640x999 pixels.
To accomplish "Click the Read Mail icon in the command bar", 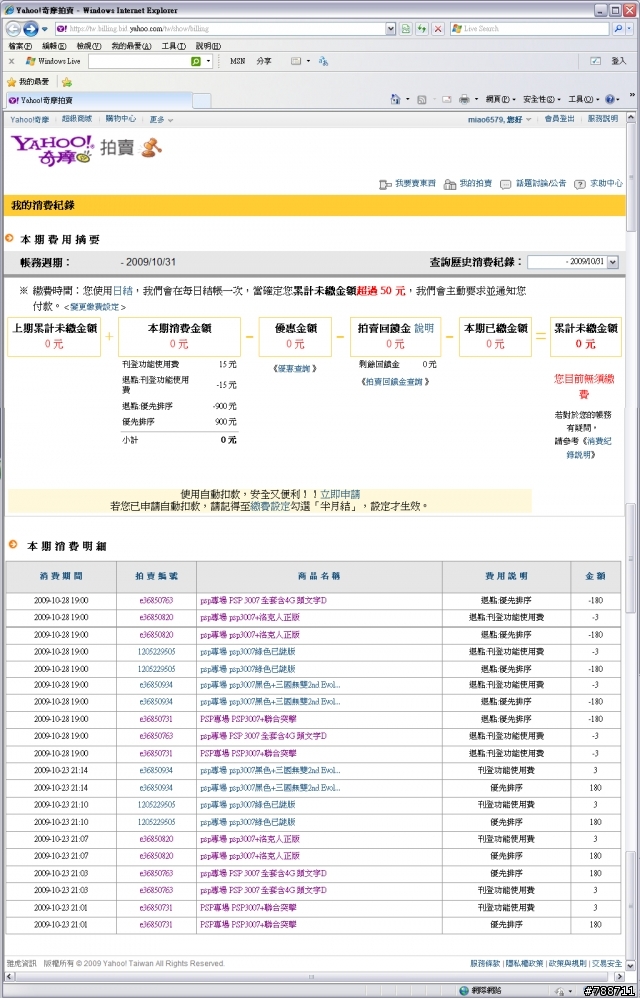I will 446,99.
